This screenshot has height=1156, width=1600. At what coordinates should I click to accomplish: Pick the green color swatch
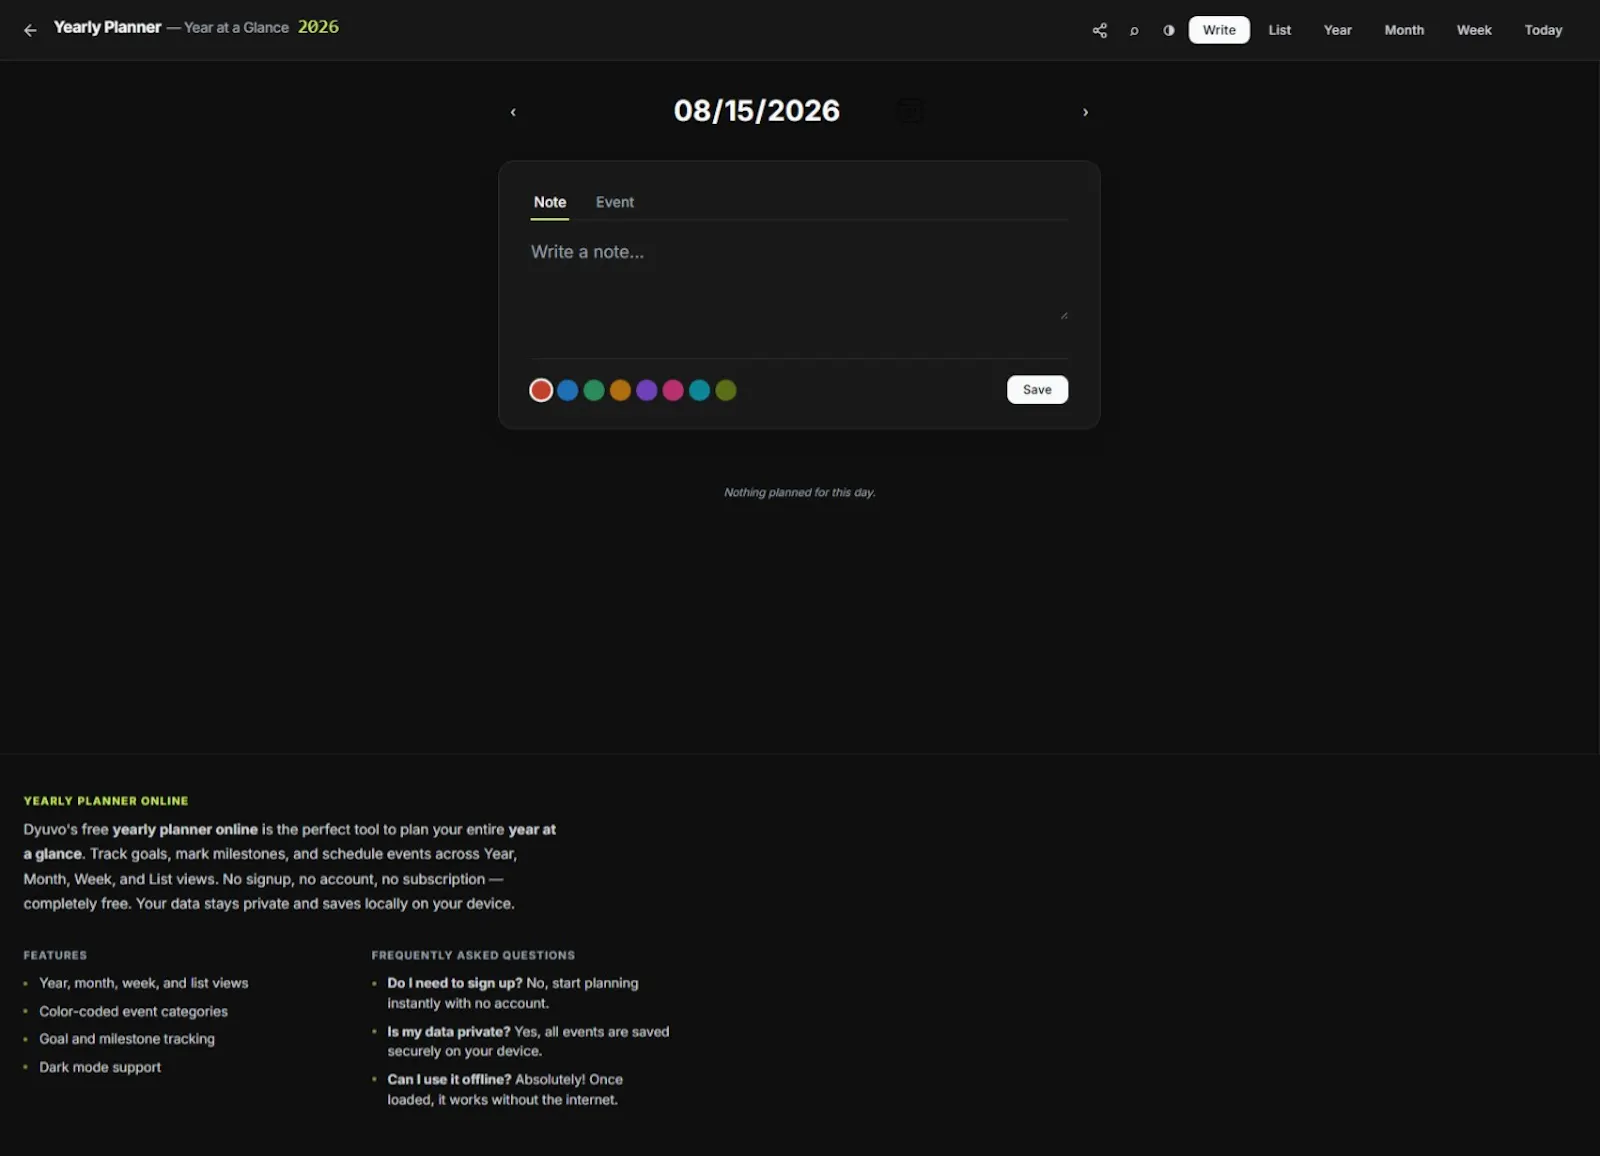(594, 390)
